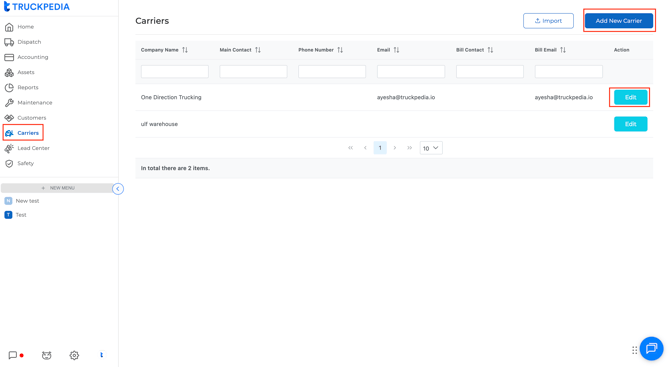Image resolution: width=670 pixels, height=367 pixels.
Task: Select Customers menu item
Action: point(32,118)
